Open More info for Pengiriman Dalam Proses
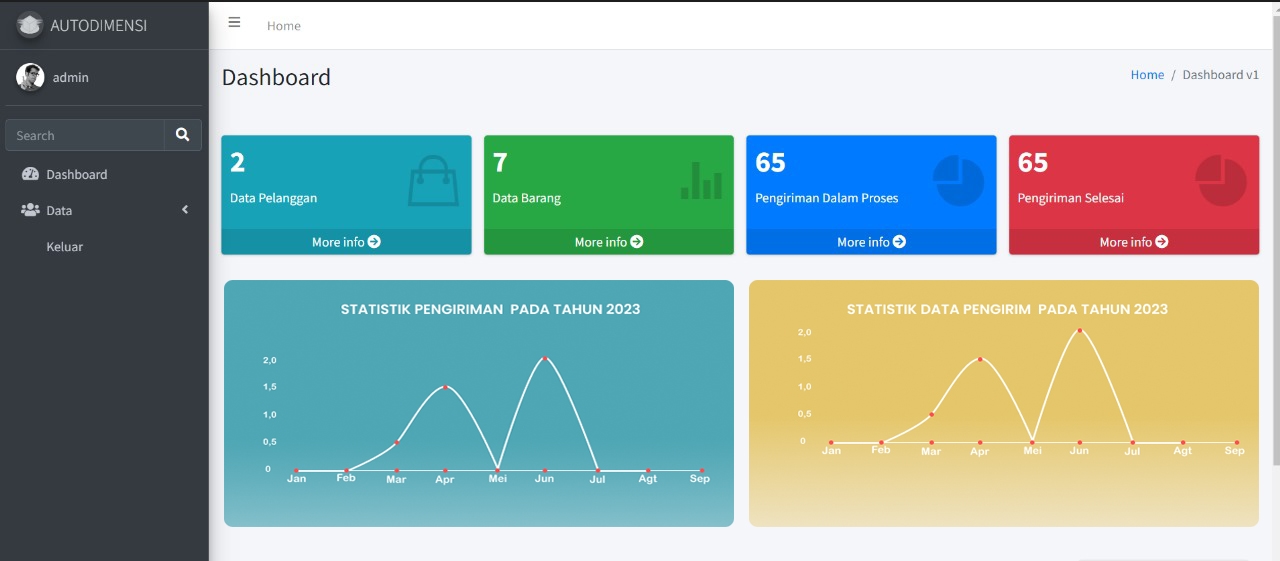The width and height of the screenshot is (1280, 561). [x=871, y=242]
